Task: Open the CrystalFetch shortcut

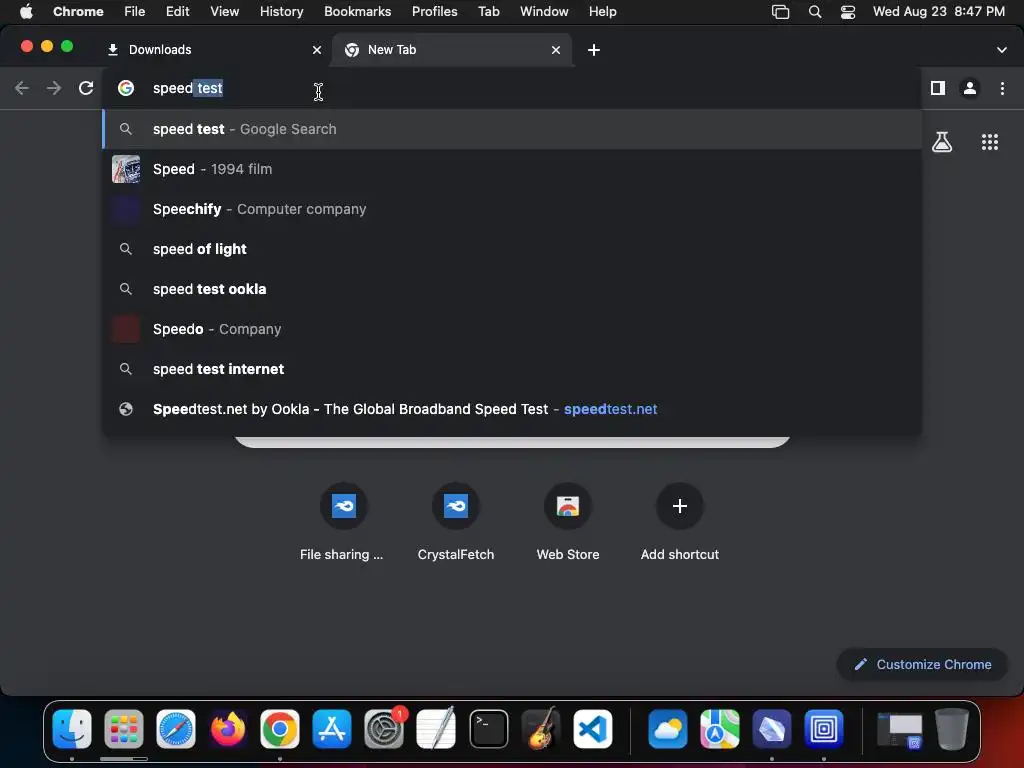Action: click(456, 521)
